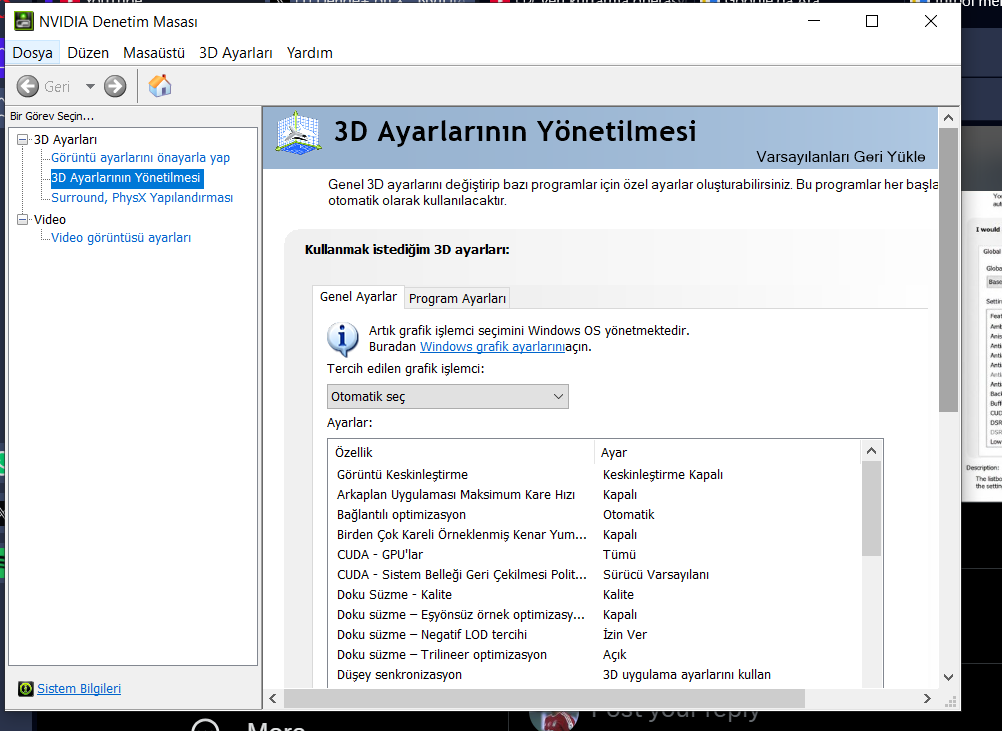Select the Düşey senkronizasyon row
Image resolution: width=1002 pixels, height=731 pixels.
[594, 675]
